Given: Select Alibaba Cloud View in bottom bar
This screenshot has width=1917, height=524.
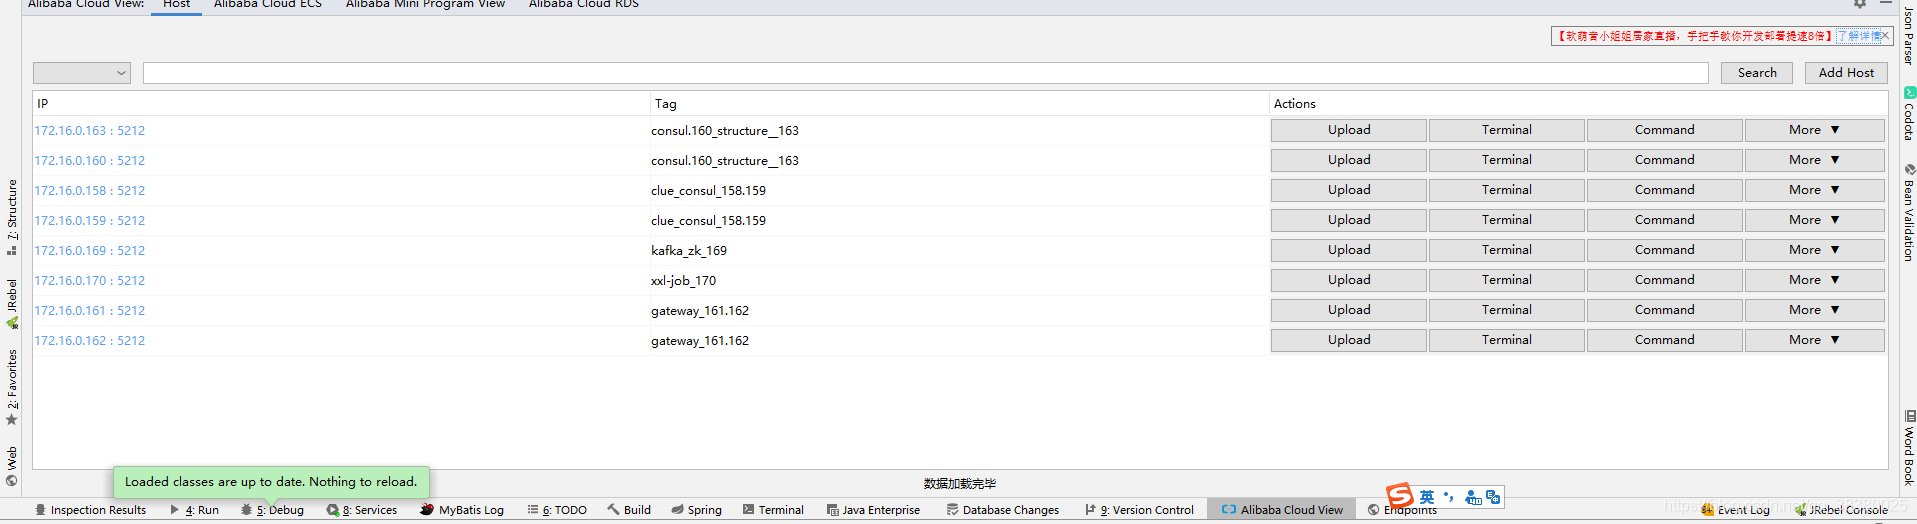Looking at the screenshot, I should [1282, 510].
